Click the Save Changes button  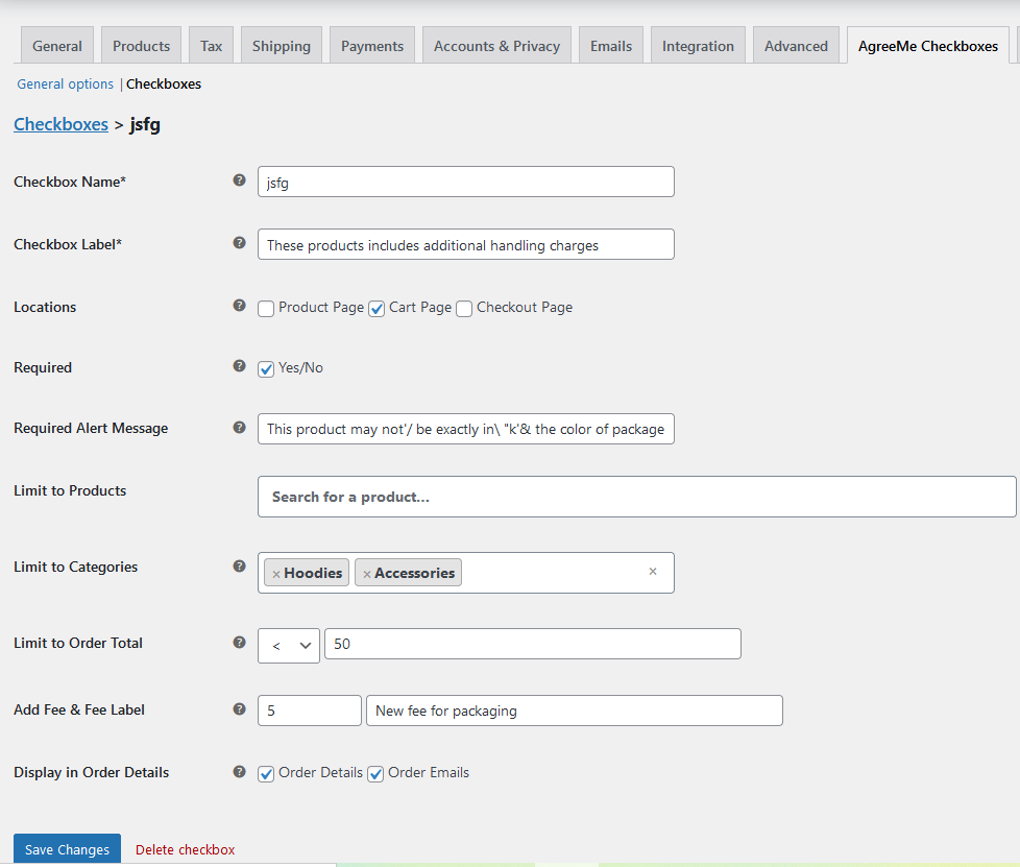click(x=66, y=848)
